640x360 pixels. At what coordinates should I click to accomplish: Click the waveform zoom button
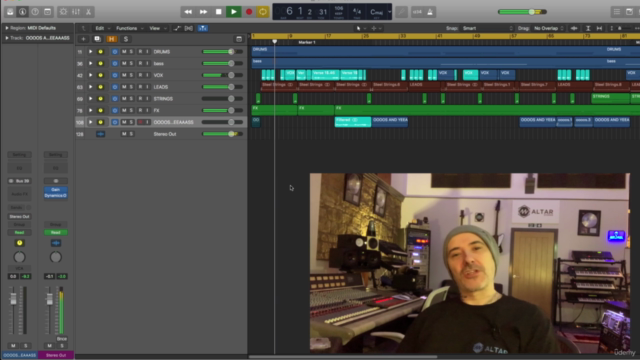[574, 28]
